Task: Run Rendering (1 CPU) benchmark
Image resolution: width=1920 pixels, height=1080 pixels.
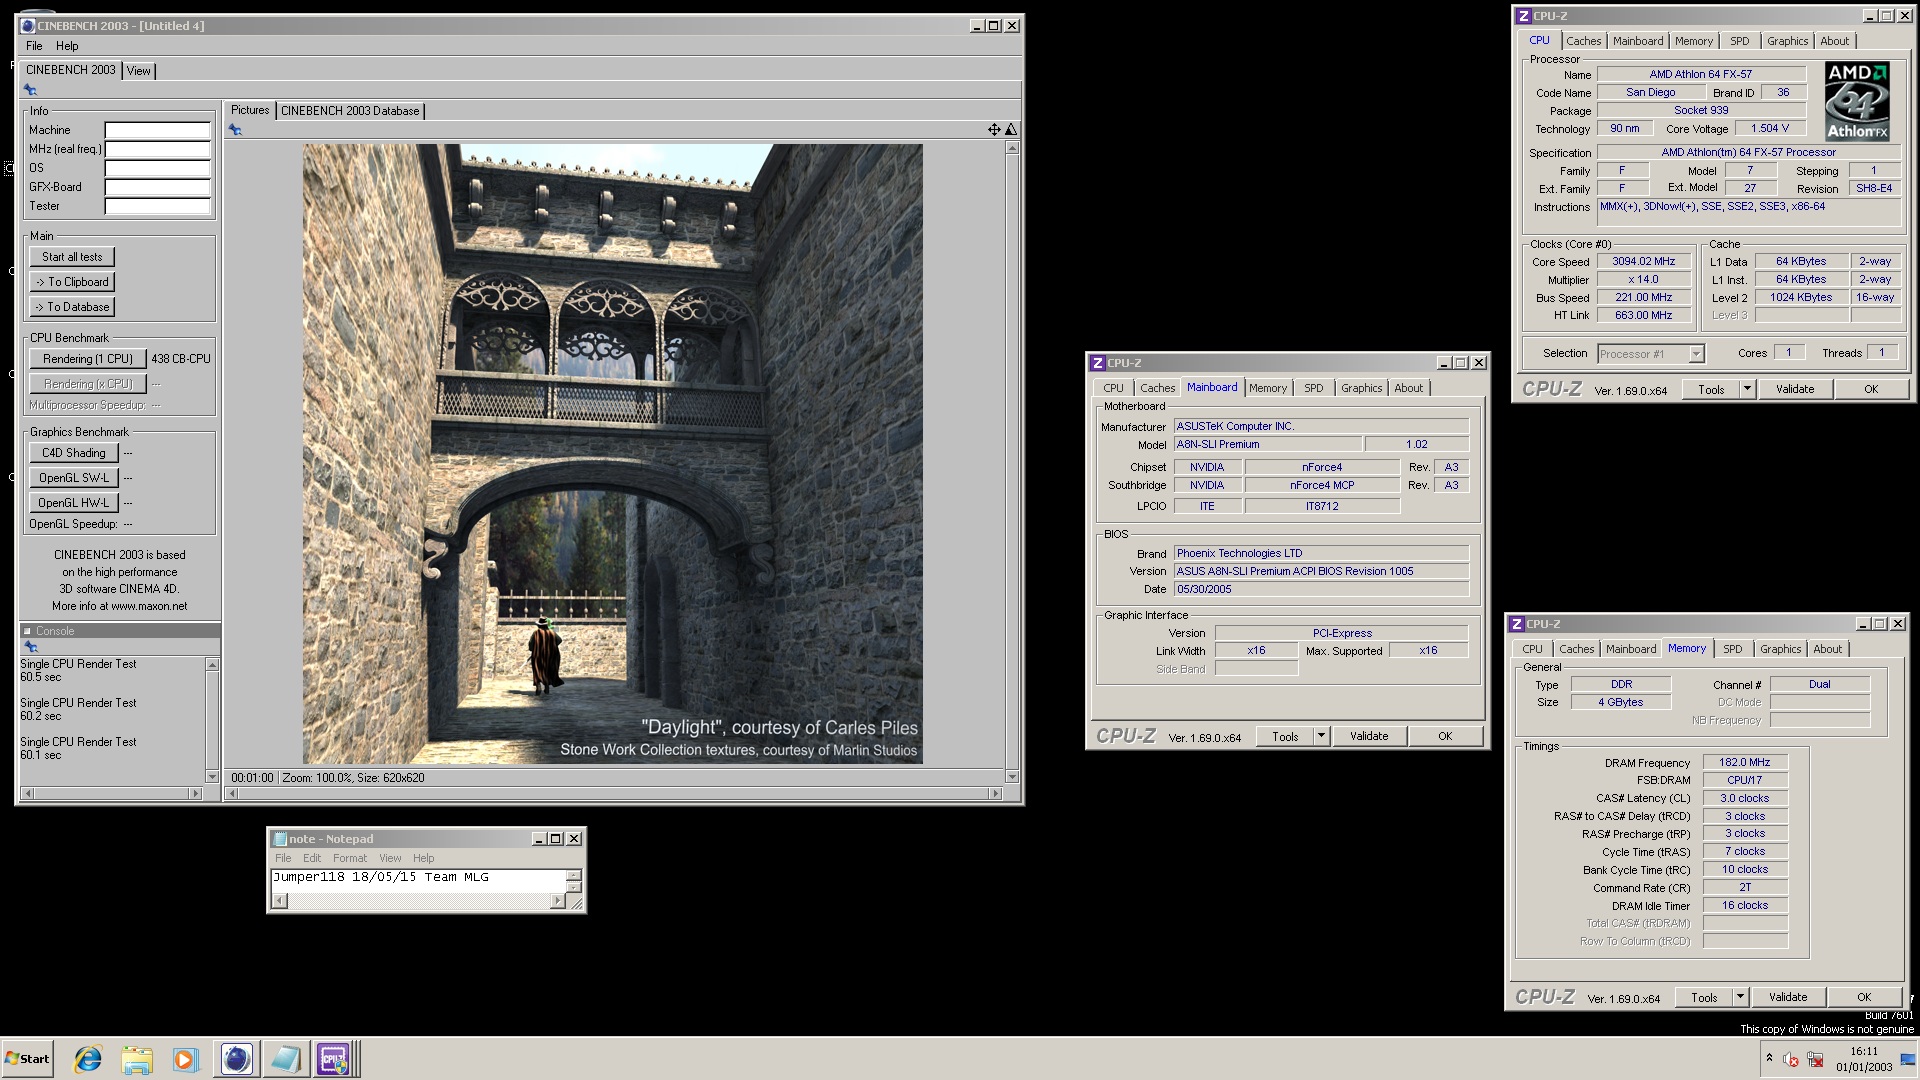Action: click(x=88, y=359)
